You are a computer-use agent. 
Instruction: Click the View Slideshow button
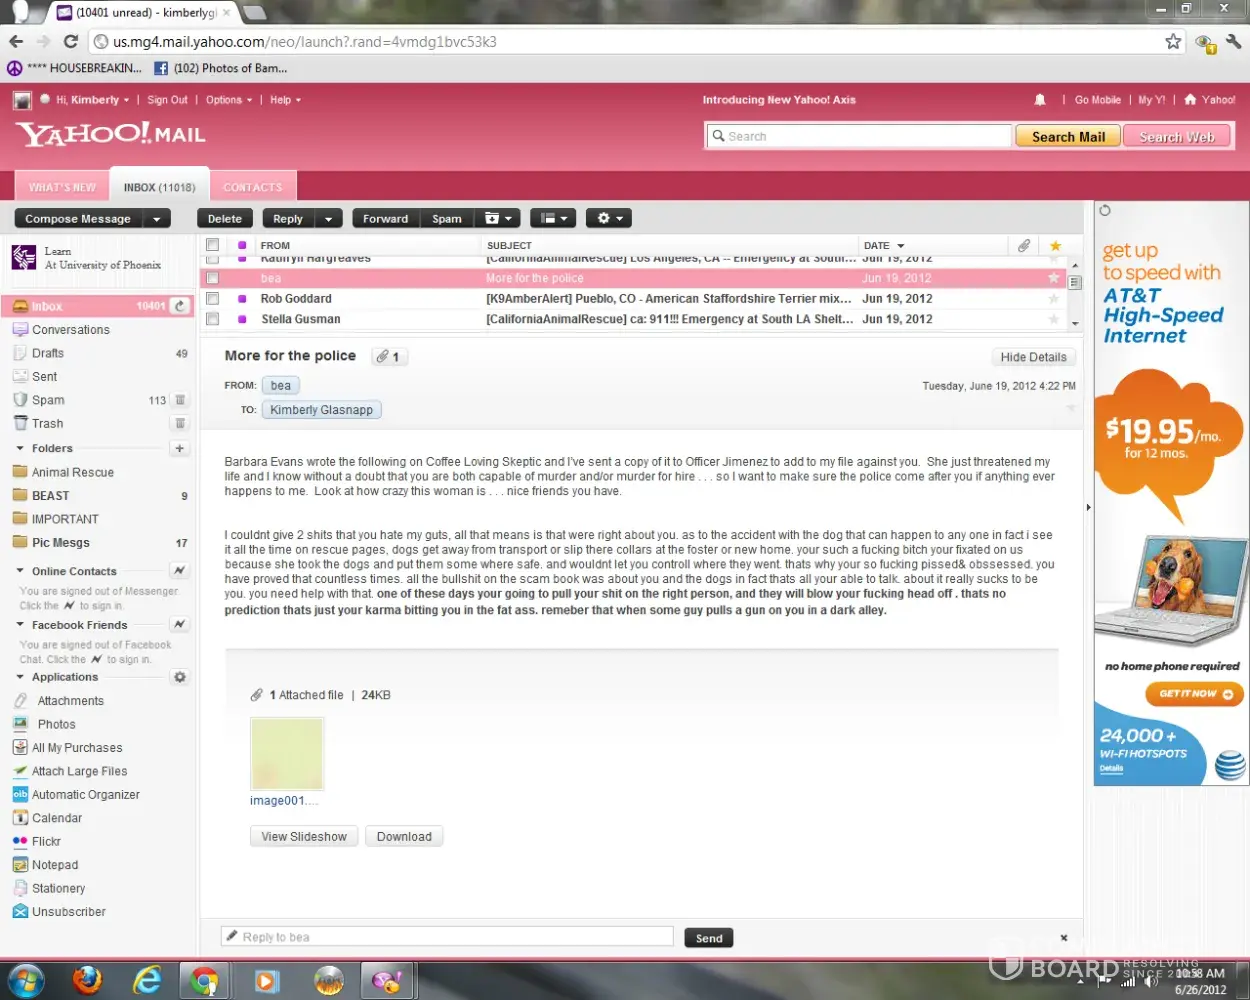point(304,837)
